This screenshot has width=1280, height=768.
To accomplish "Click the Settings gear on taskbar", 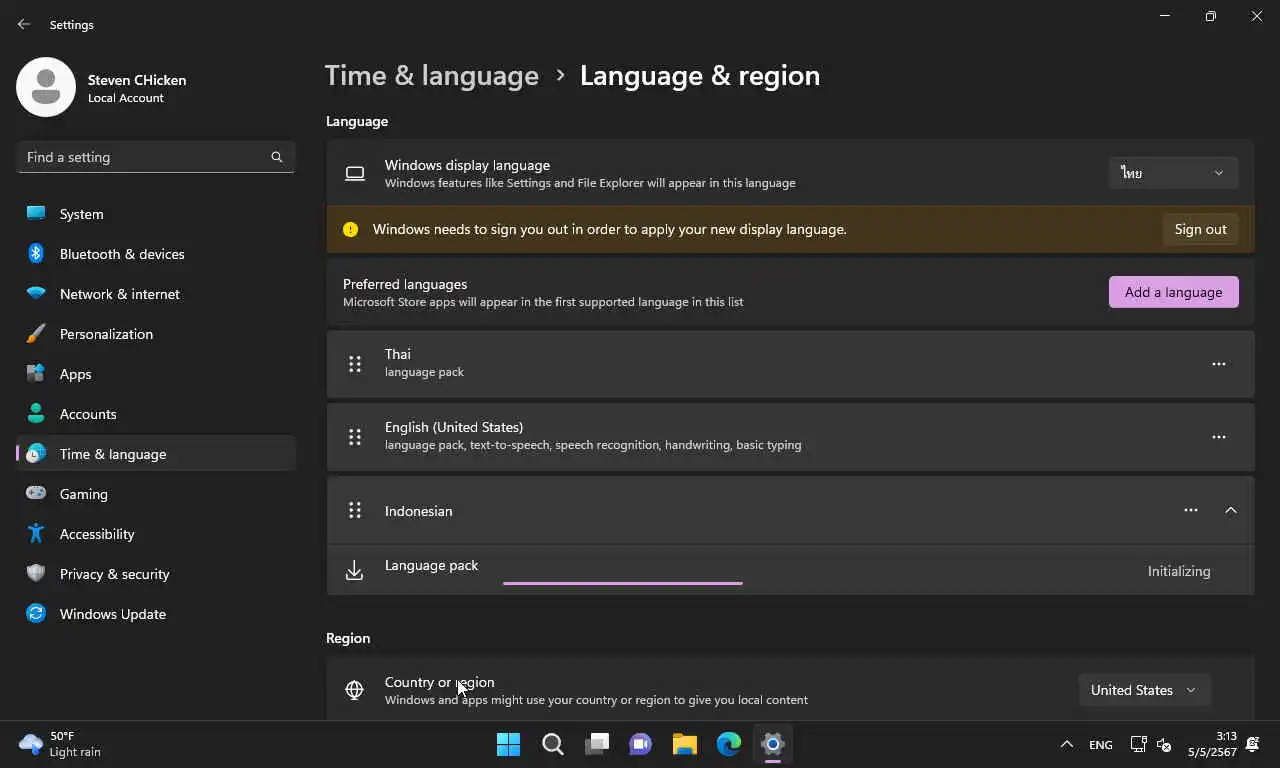I will pyautogui.click(x=773, y=744).
